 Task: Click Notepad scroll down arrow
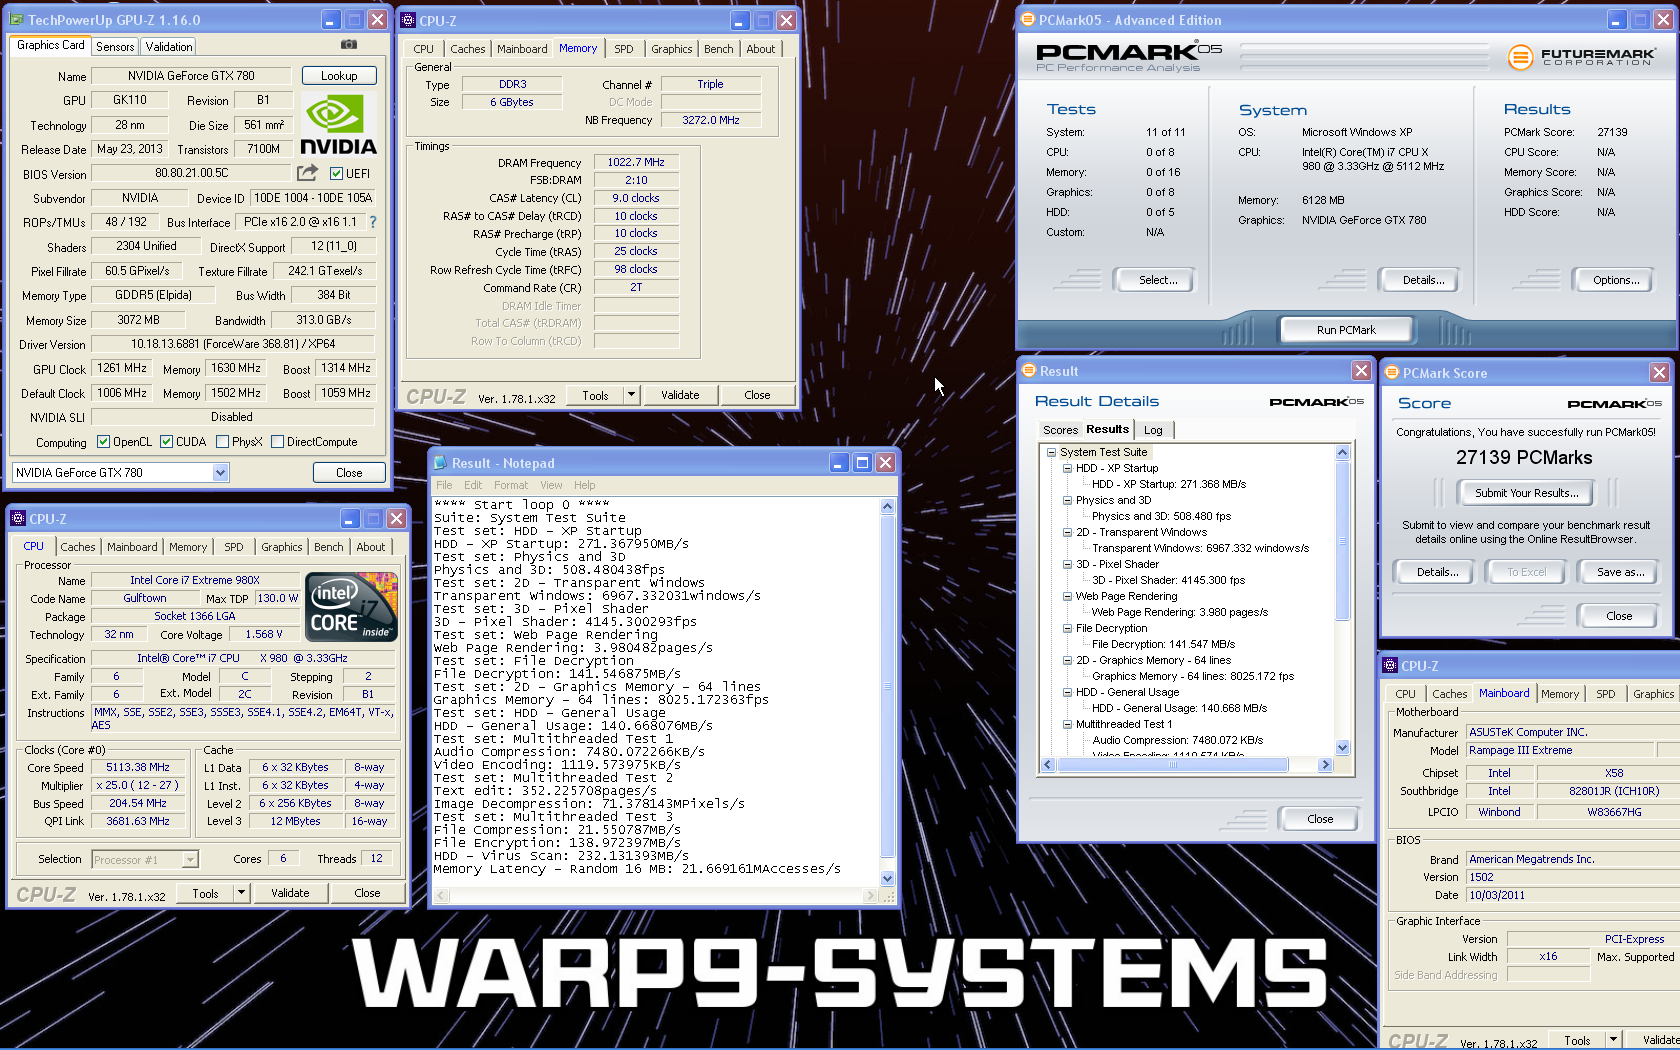click(x=887, y=879)
